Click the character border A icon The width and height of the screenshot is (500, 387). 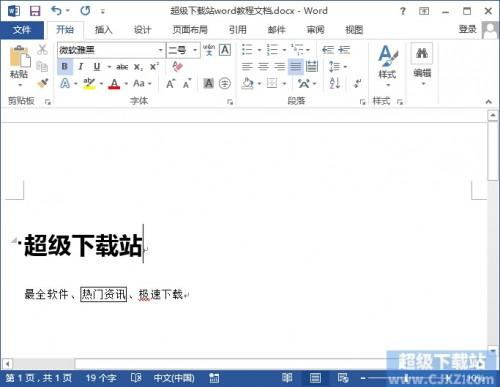click(225, 50)
